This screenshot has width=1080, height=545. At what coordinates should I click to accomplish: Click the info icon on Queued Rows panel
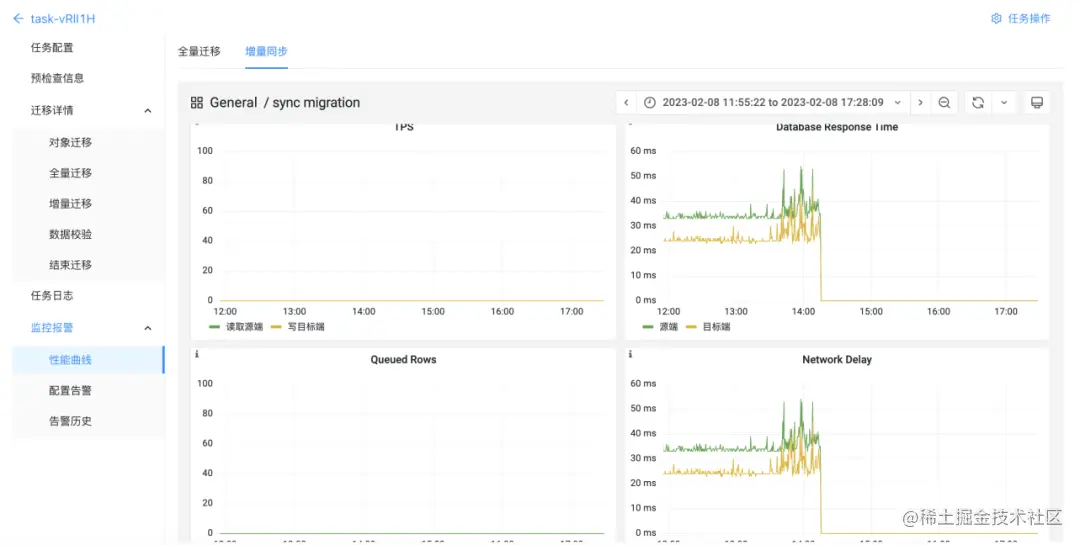(x=197, y=354)
